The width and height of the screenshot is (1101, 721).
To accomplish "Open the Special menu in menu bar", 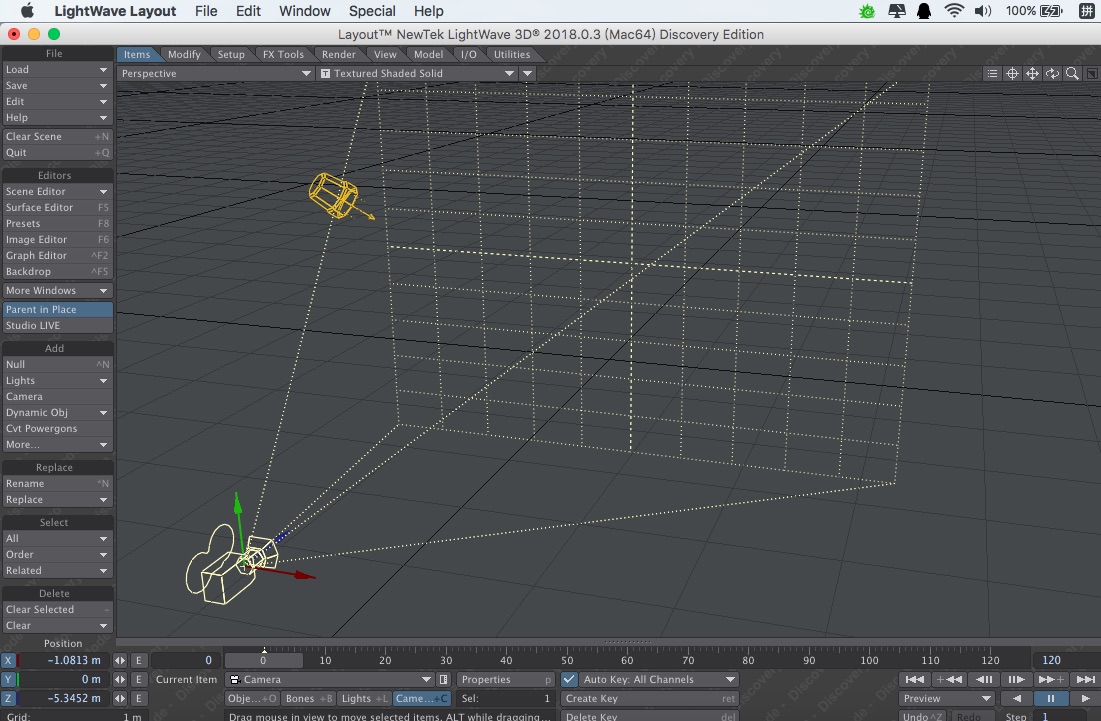I will [371, 11].
